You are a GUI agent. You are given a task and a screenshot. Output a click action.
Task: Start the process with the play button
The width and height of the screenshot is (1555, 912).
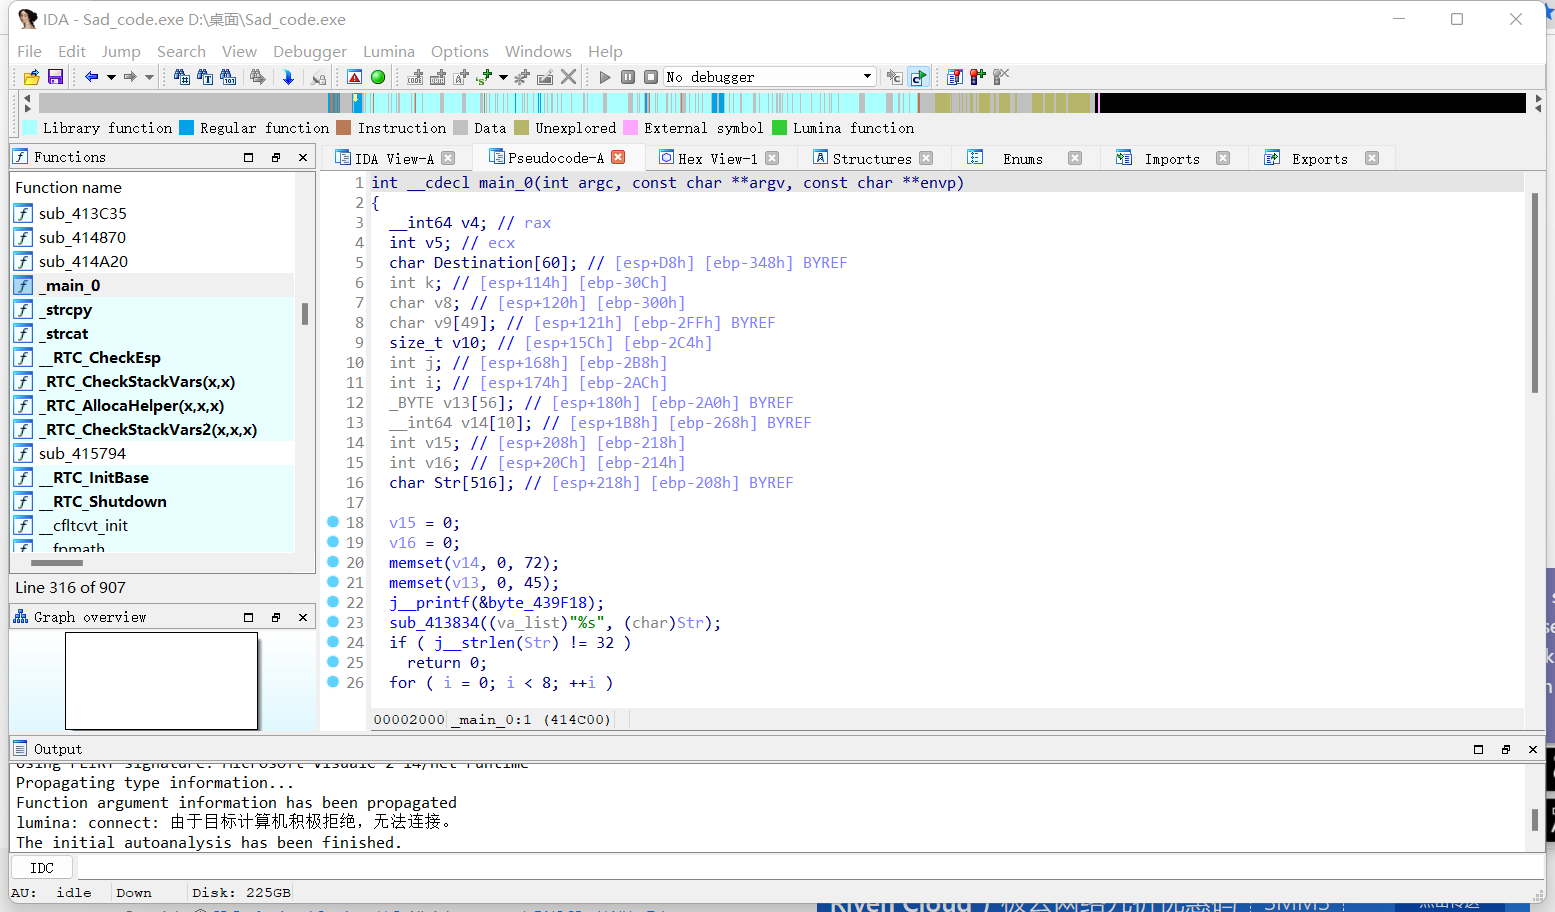(x=605, y=77)
